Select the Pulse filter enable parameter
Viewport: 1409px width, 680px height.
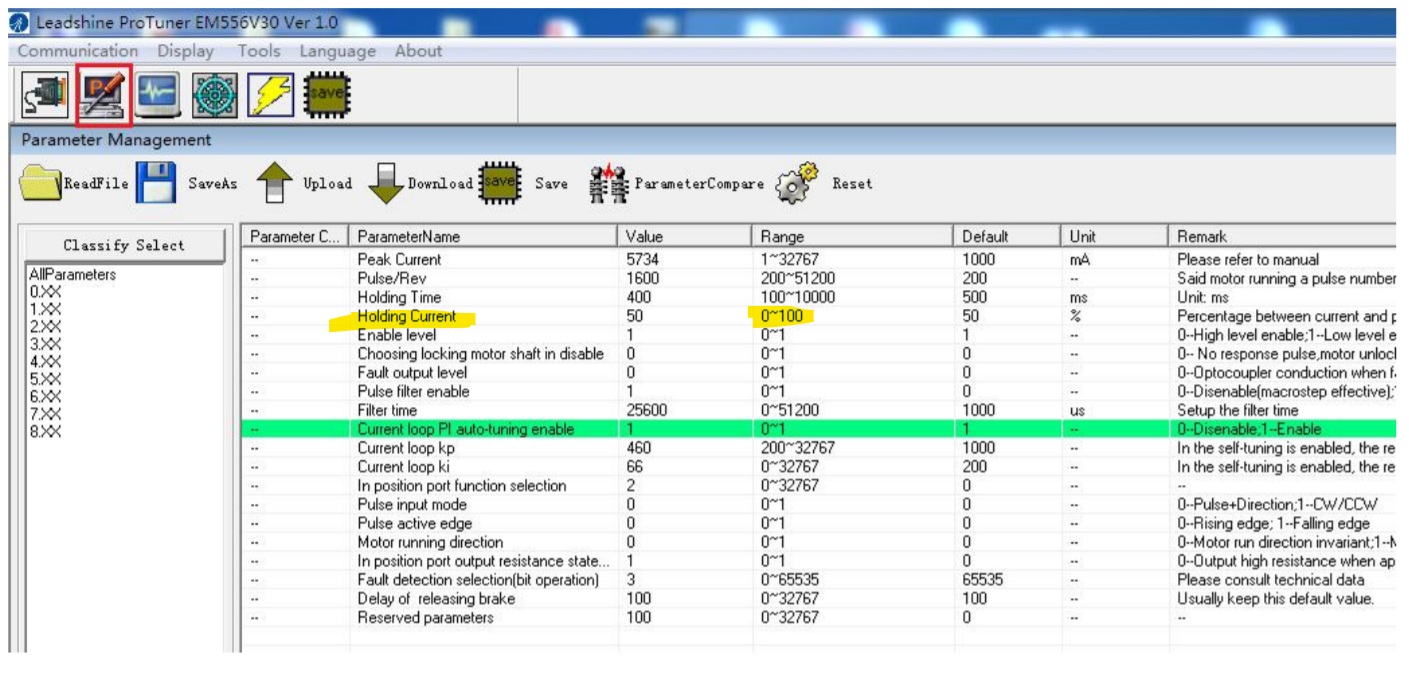(413, 391)
